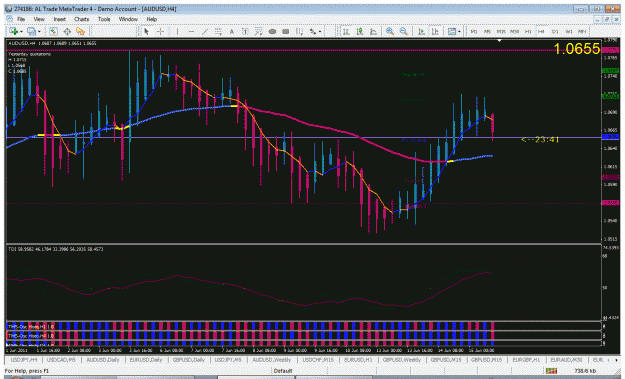Toggle the Auto Scroll button
Viewport: 625px width, 379px height.
(x=421, y=31)
